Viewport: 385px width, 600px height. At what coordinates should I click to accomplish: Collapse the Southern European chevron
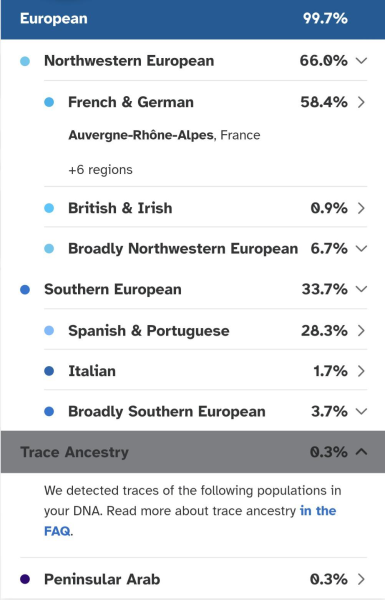[x=361, y=289]
